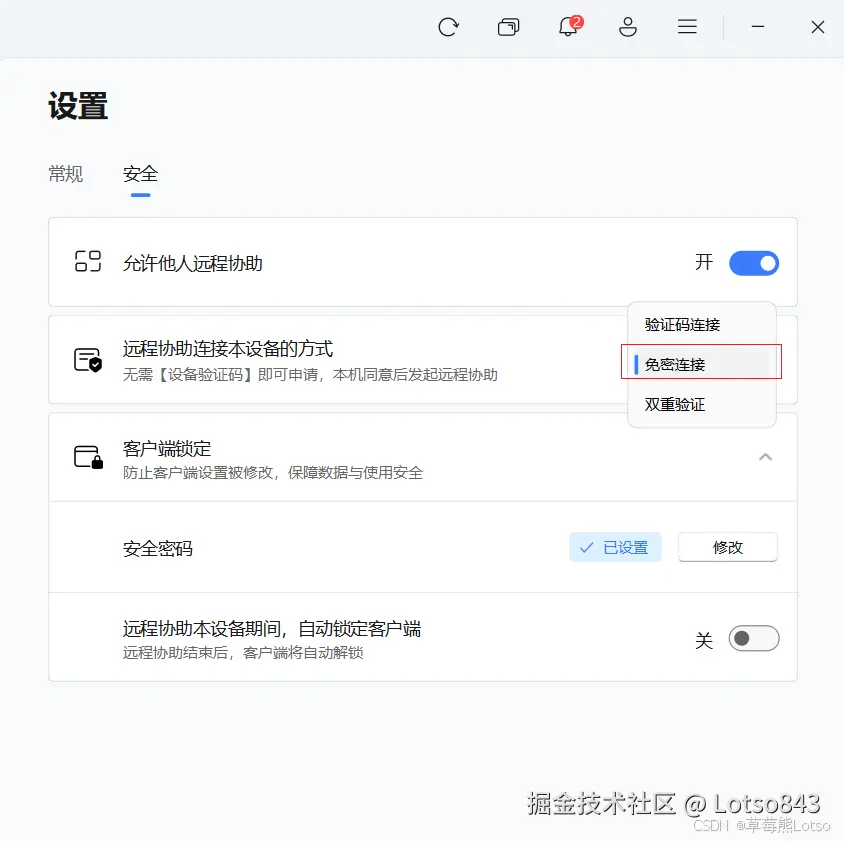Click the 修改 button for 安全密码
The image size is (844, 841).
[727, 547]
